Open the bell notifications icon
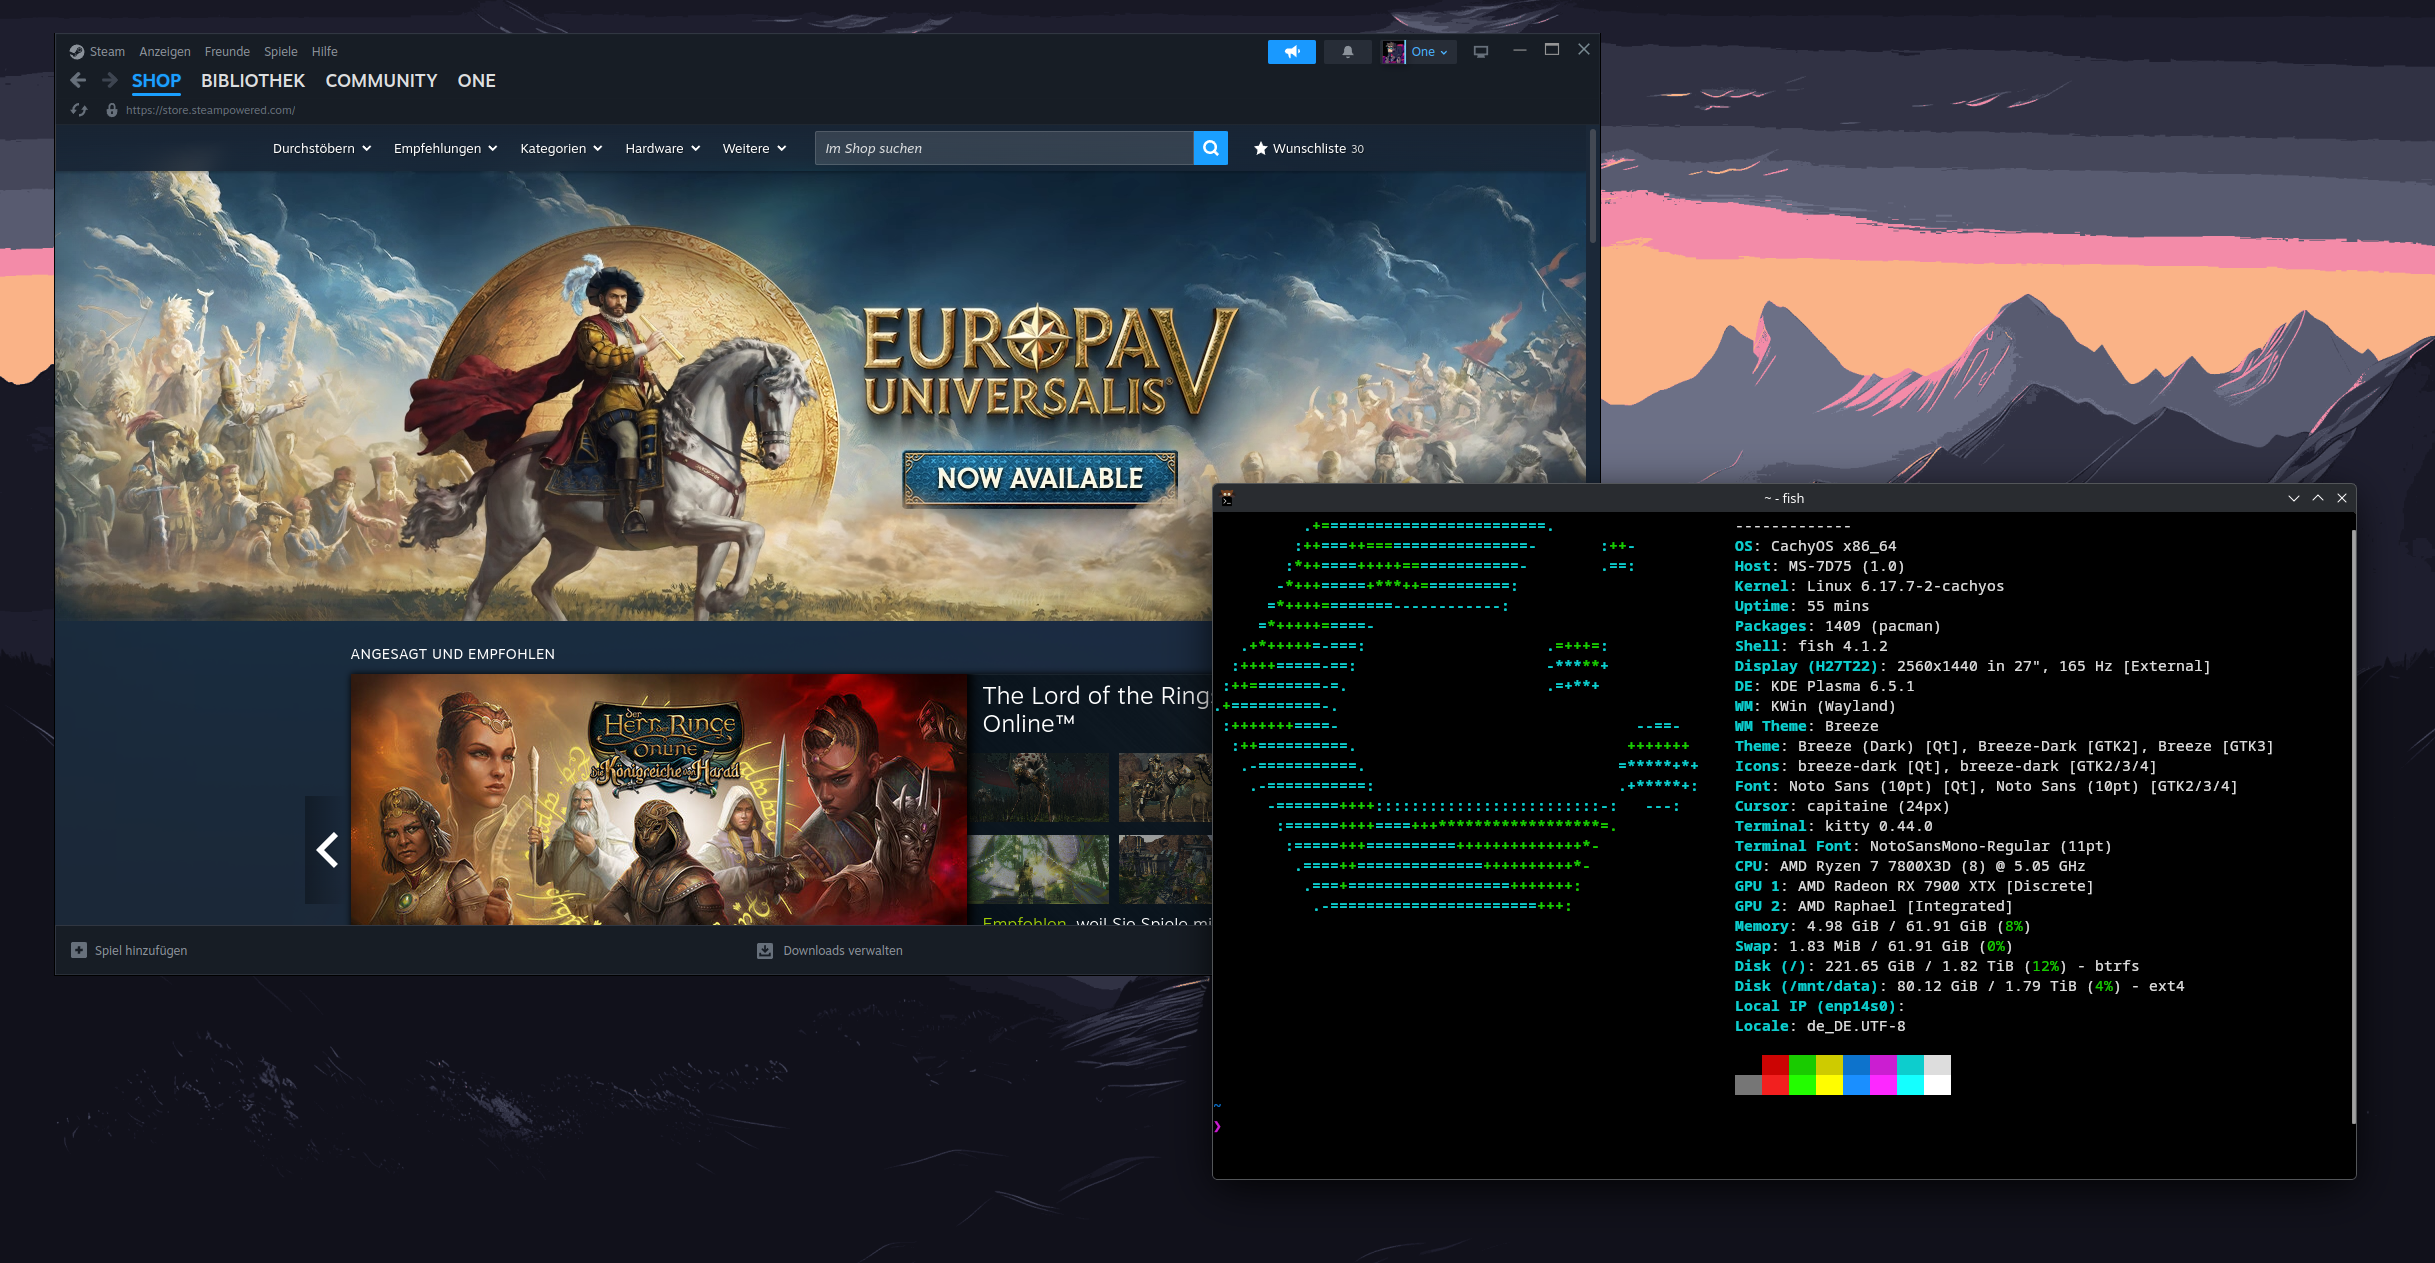The height and width of the screenshot is (1263, 2435). (x=1347, y=52)
